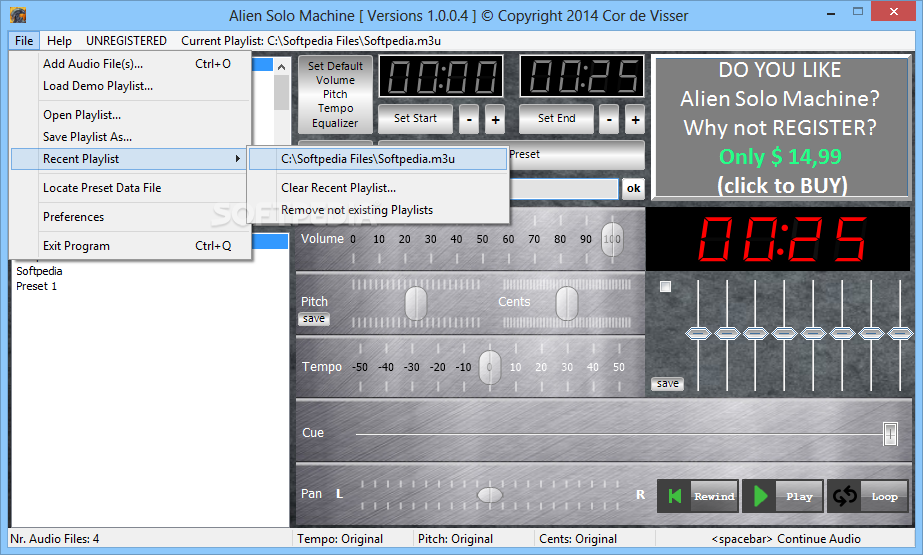Click Tempo: Original status text

click(340, 539)
